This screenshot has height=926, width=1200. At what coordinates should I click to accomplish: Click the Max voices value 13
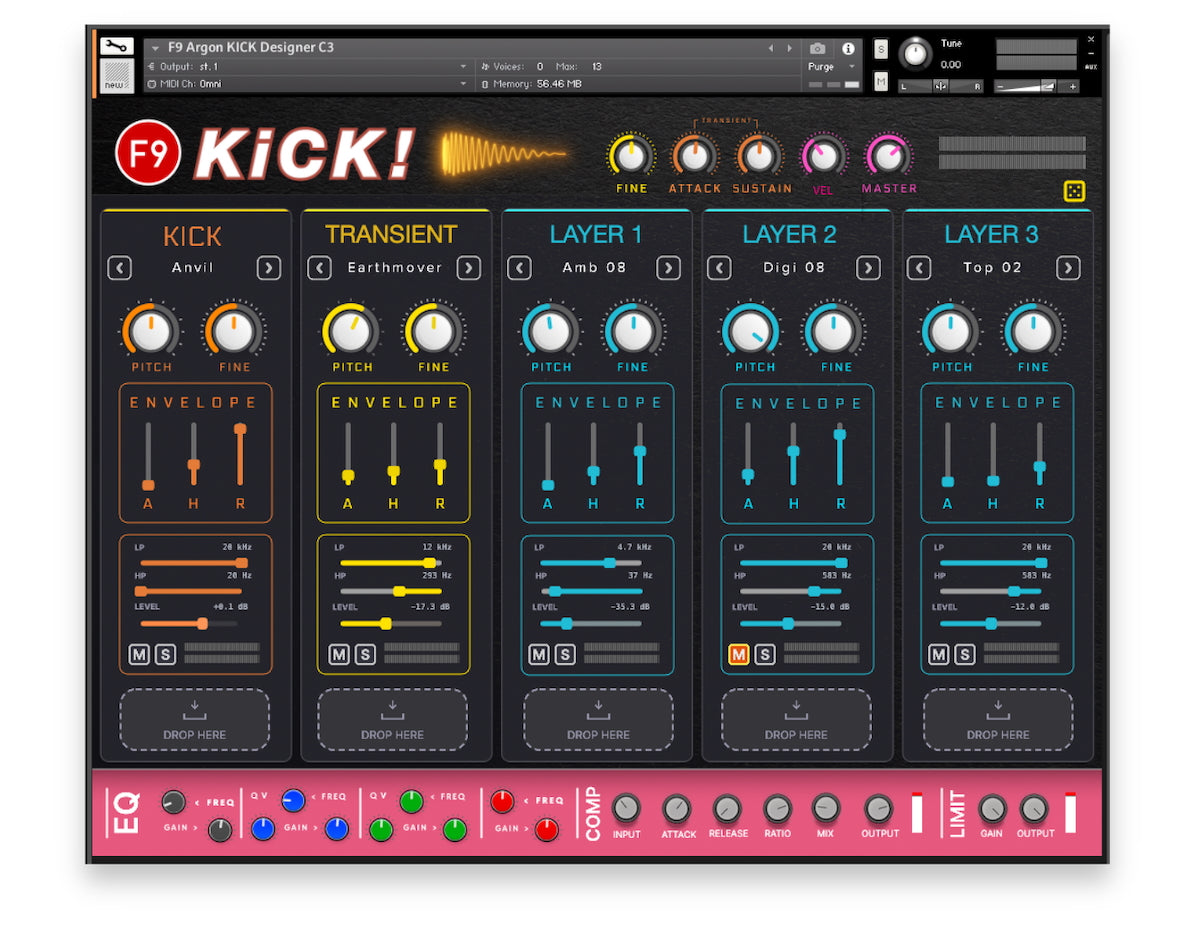tap(597, 66)
